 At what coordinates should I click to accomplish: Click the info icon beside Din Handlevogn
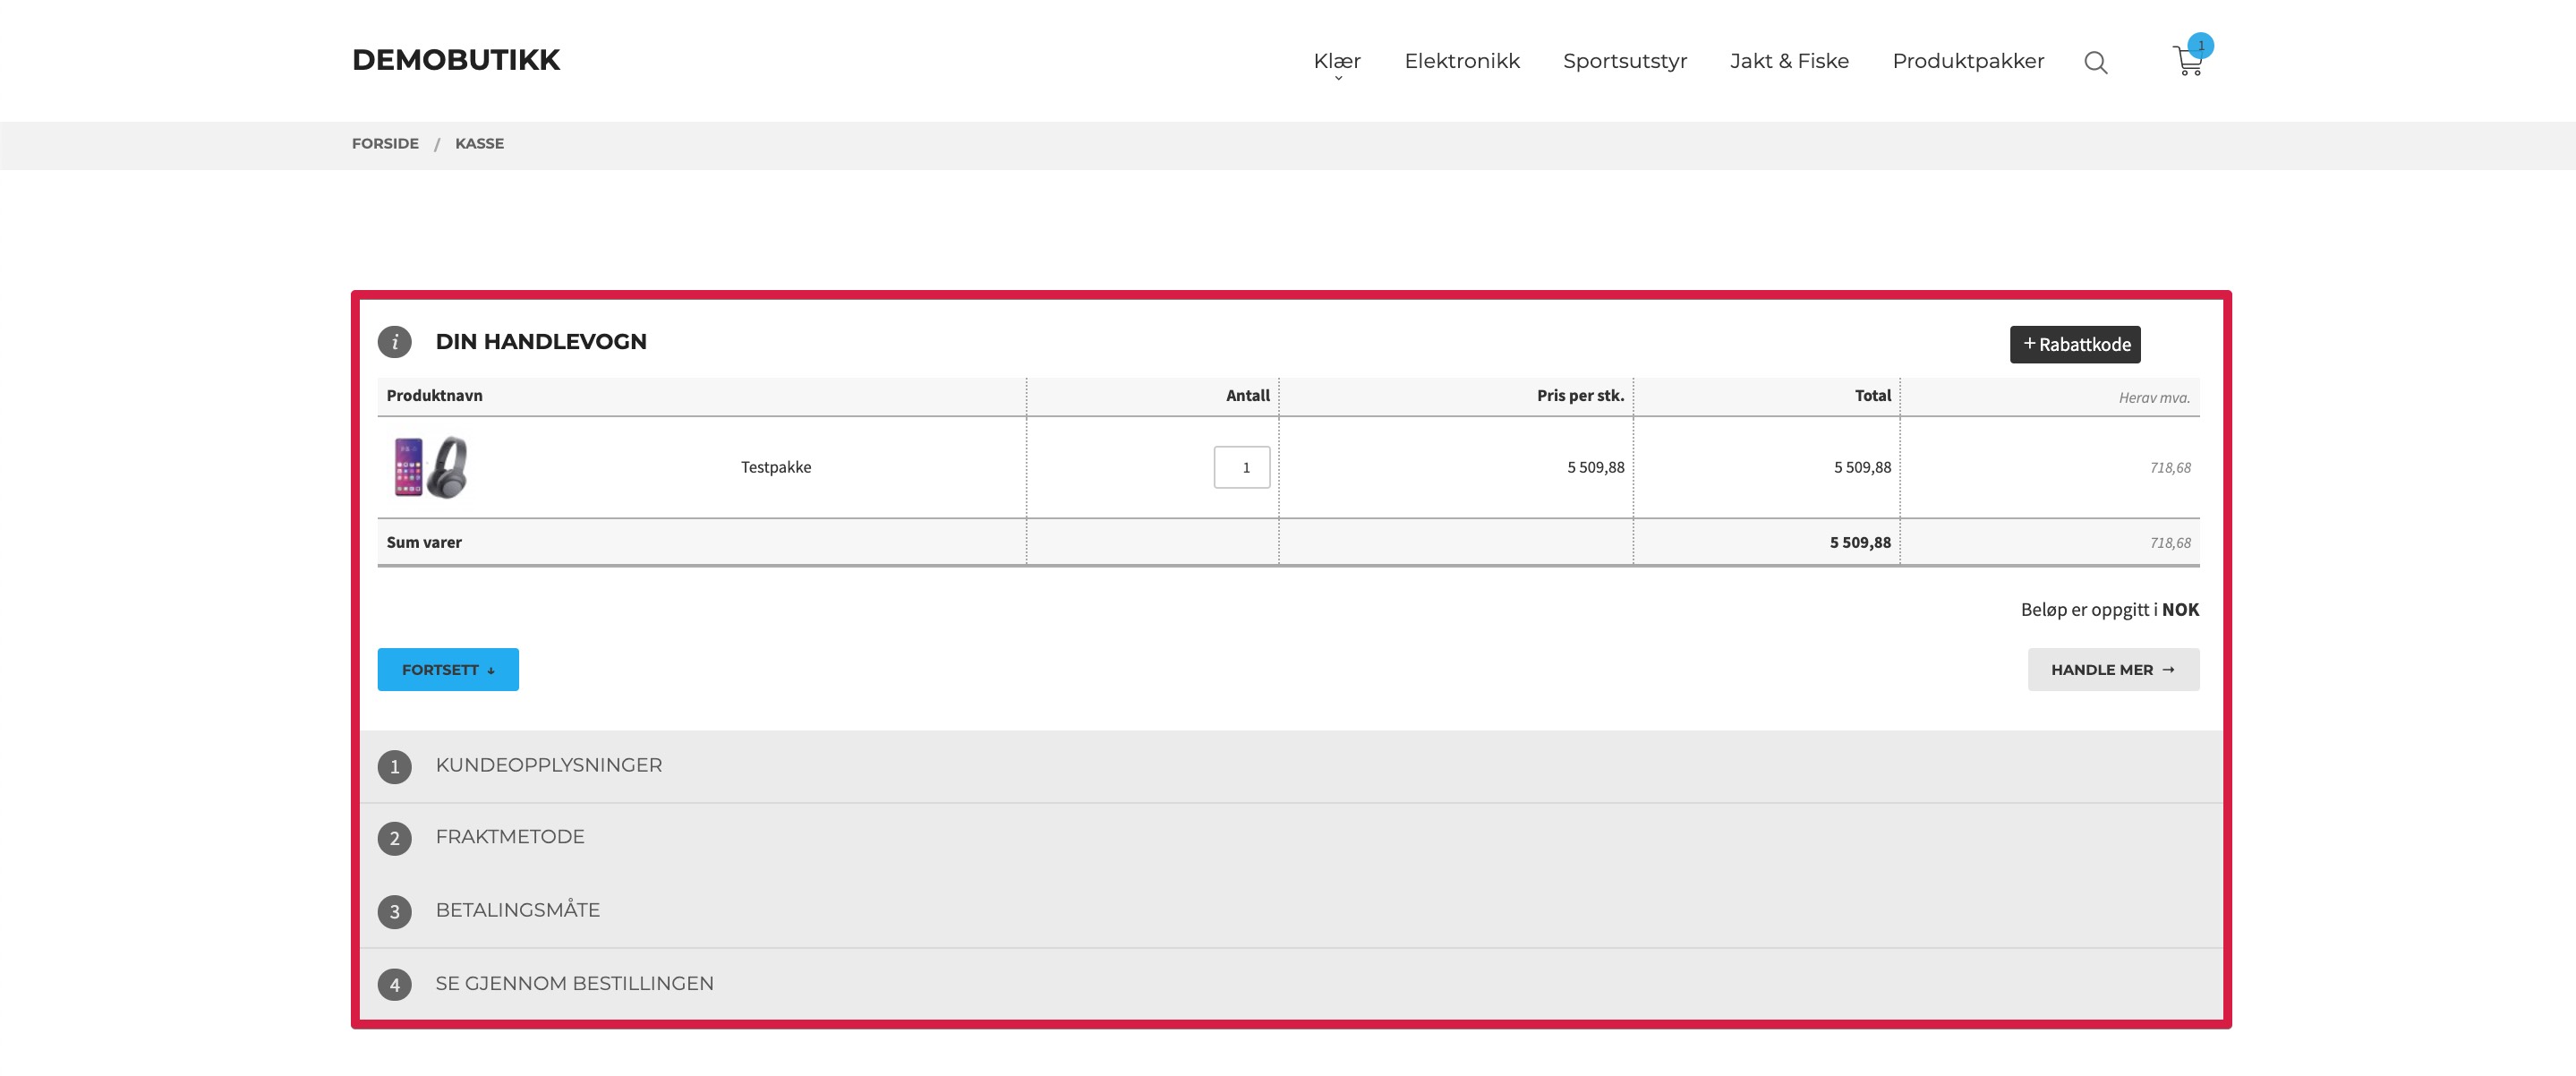pyautogui.click(x=394, y=342)
